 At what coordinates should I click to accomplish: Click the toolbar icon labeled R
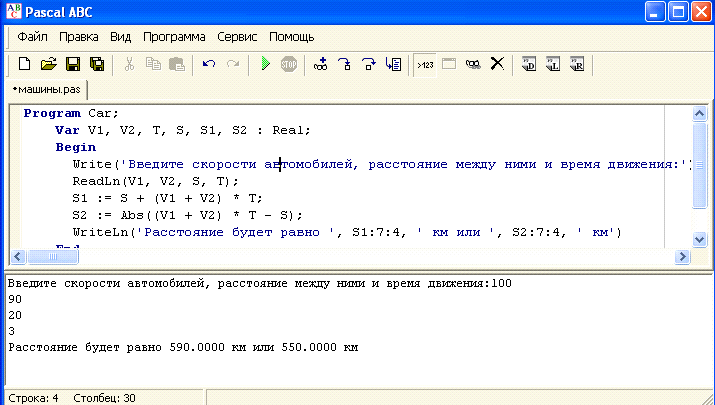577,64
